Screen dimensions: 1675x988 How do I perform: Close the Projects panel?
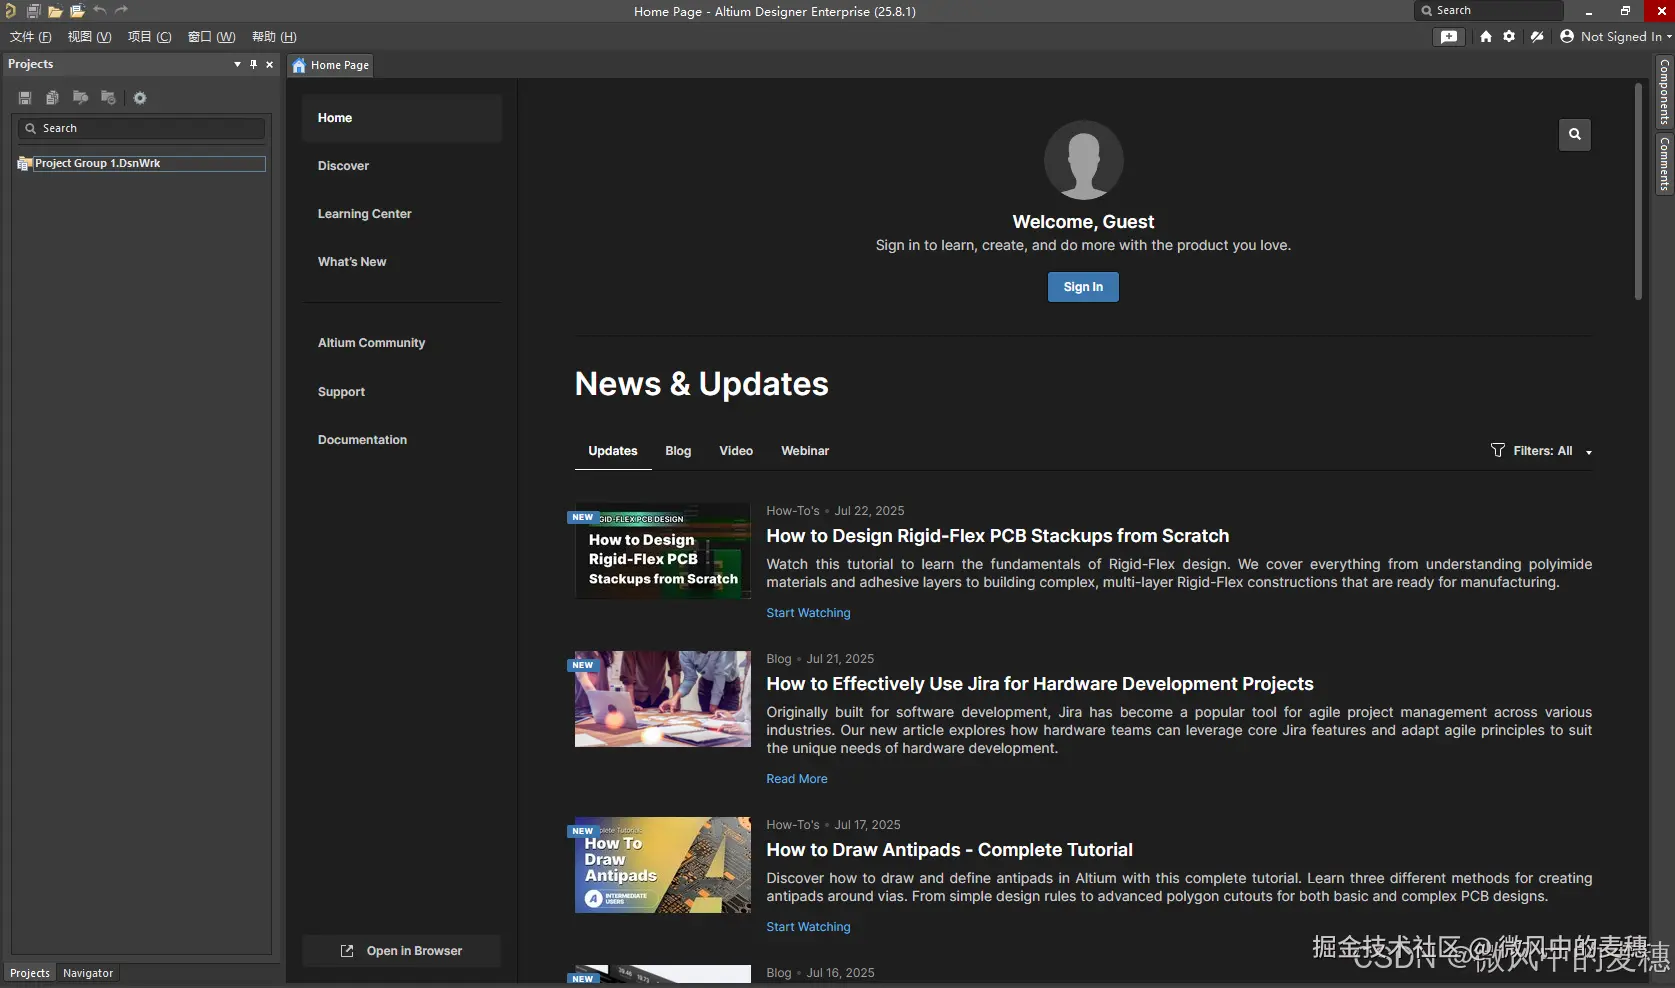click(269, 64)
